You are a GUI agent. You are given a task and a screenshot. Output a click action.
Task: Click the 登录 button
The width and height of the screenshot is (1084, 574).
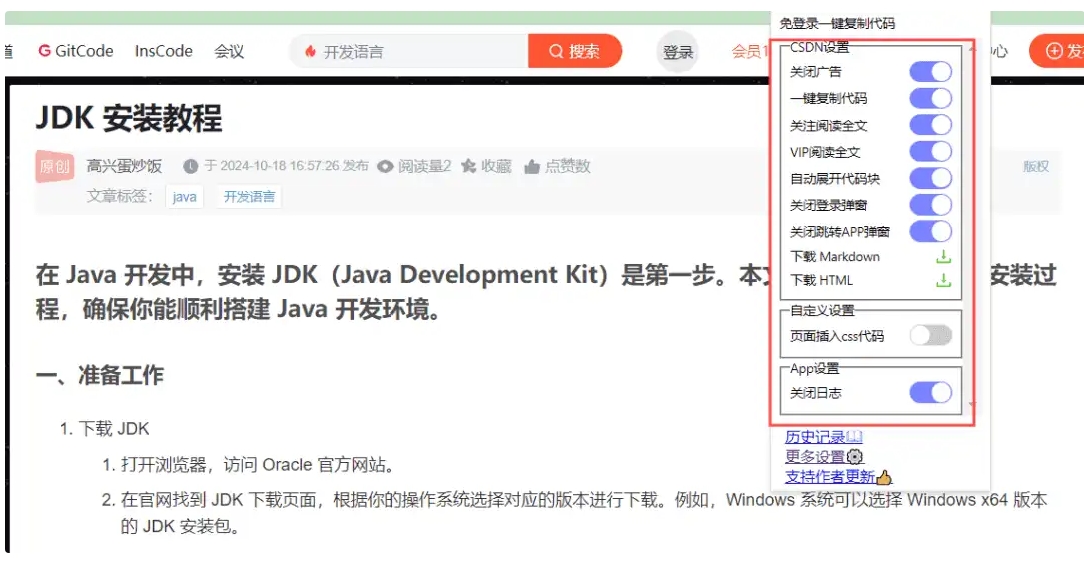point(678,52)
